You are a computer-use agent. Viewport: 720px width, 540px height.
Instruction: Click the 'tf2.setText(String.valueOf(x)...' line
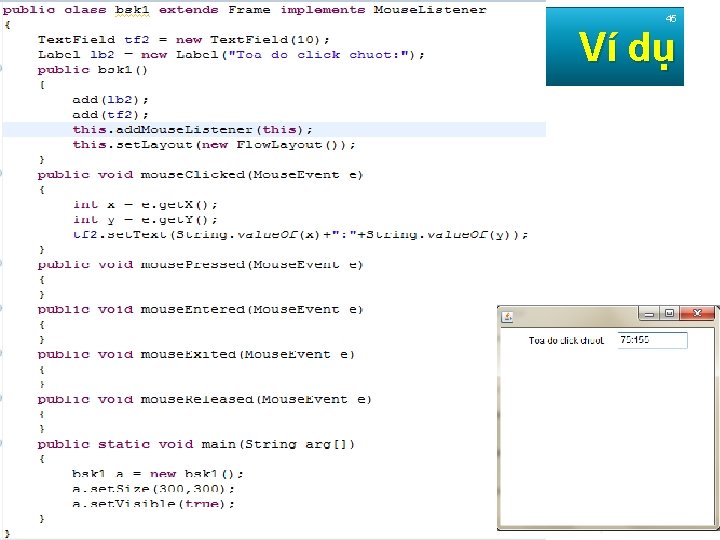(300, 235)
